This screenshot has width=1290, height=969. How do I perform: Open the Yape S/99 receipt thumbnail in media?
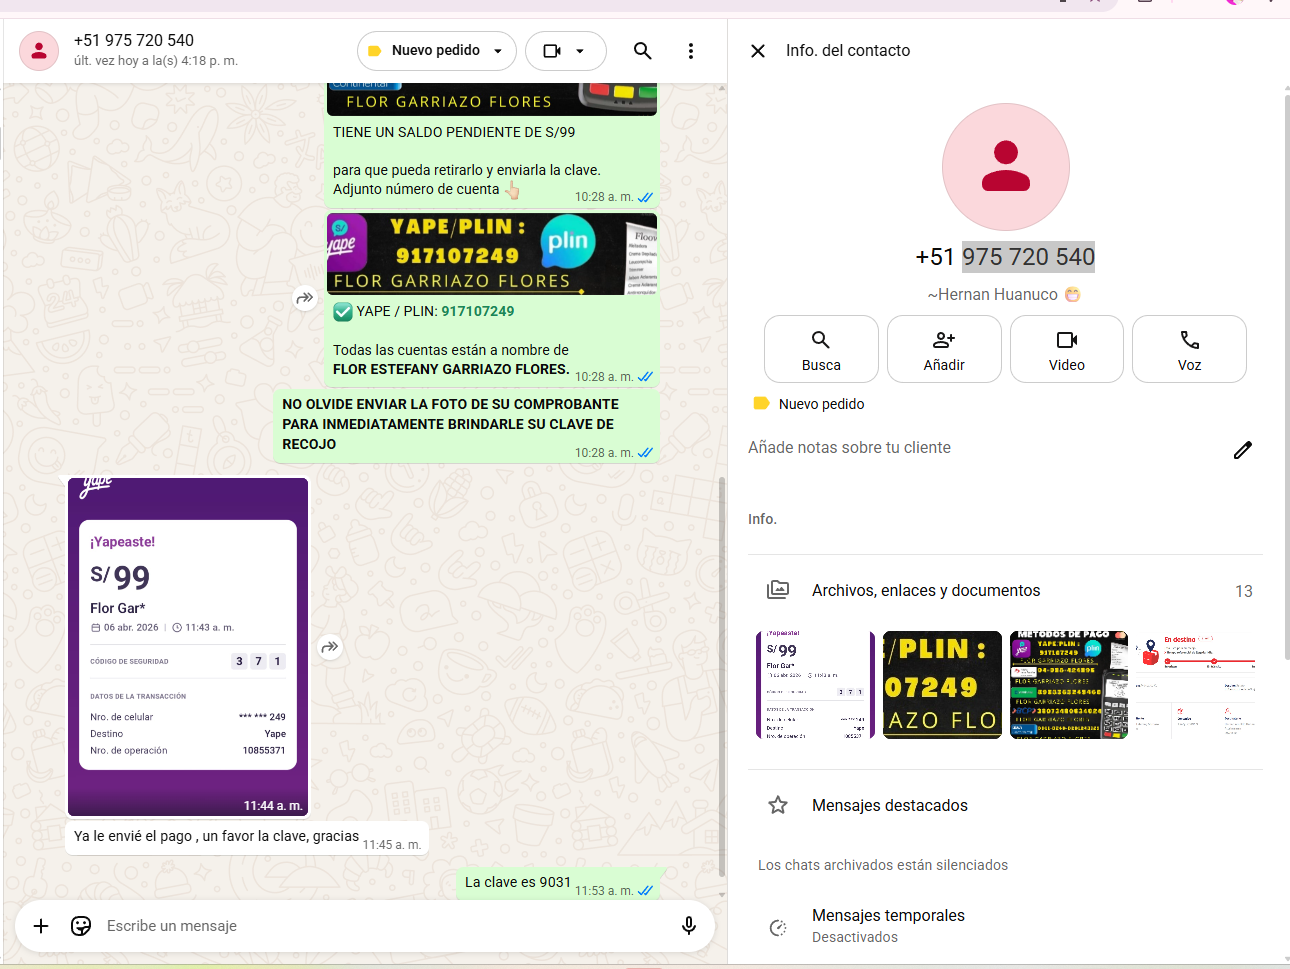[814, 685]
